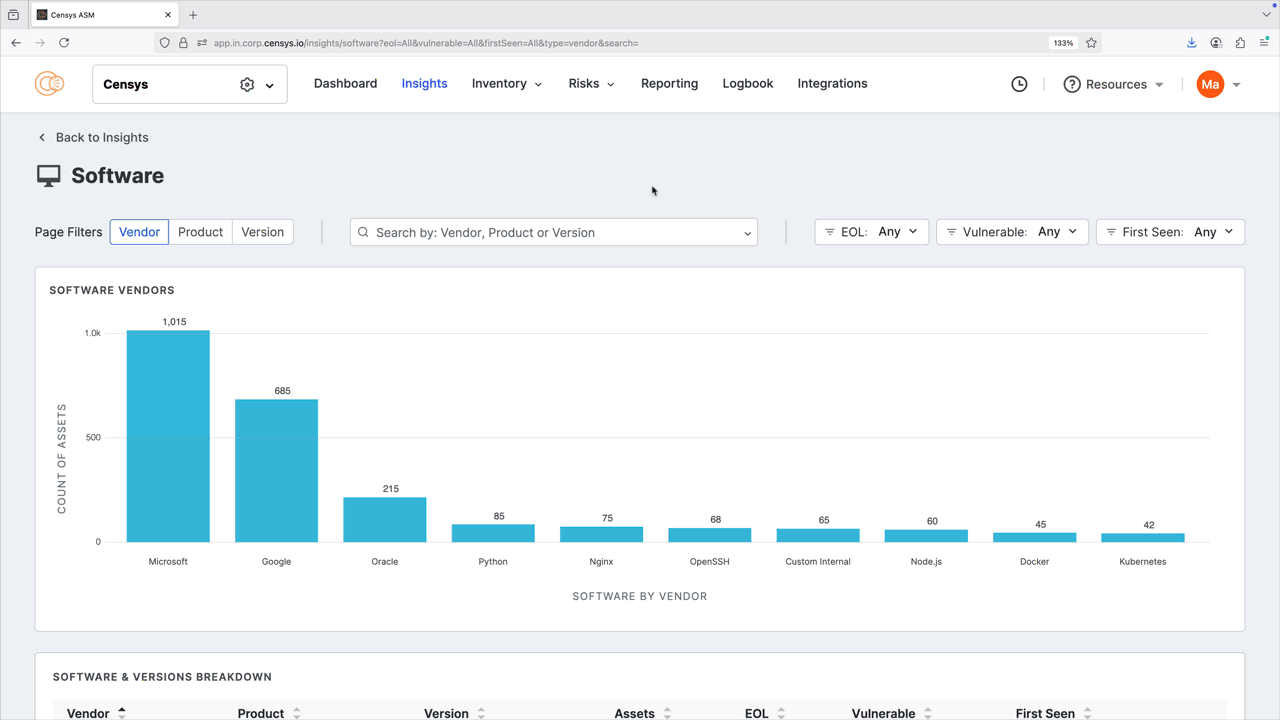Open browser downloads icon
This screenshot has width=1280, height=720.
point(1192,43)
